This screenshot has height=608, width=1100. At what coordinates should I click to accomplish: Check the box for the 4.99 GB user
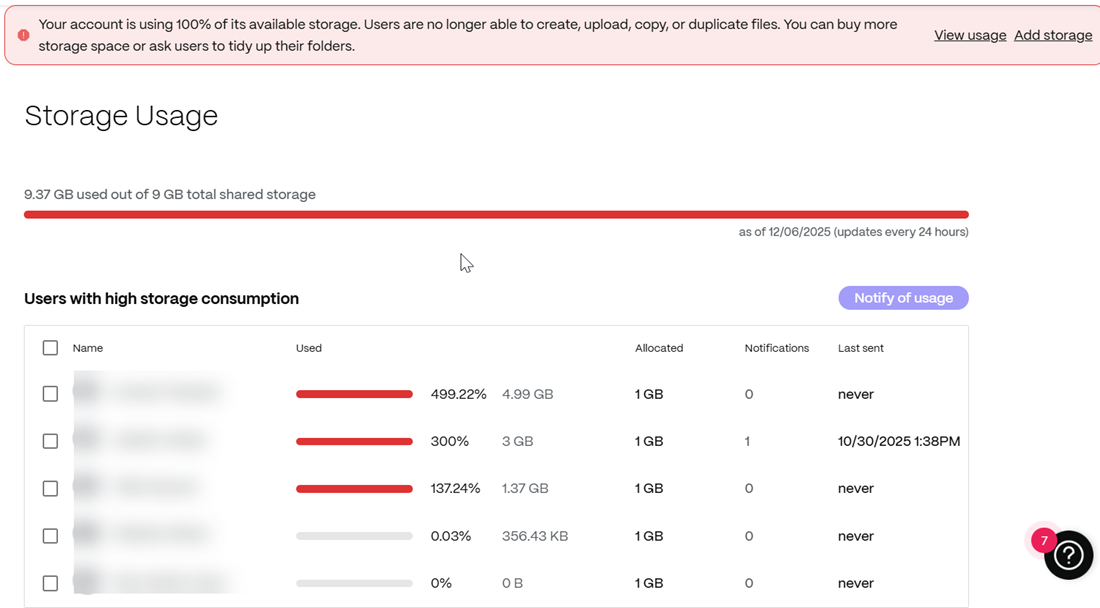coord(50,394)
